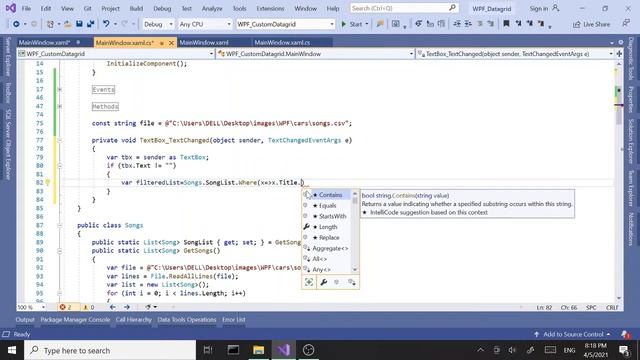Select Aggregate<> in IntelliSense list
This screenshot has height=360, width=640.
327,248
